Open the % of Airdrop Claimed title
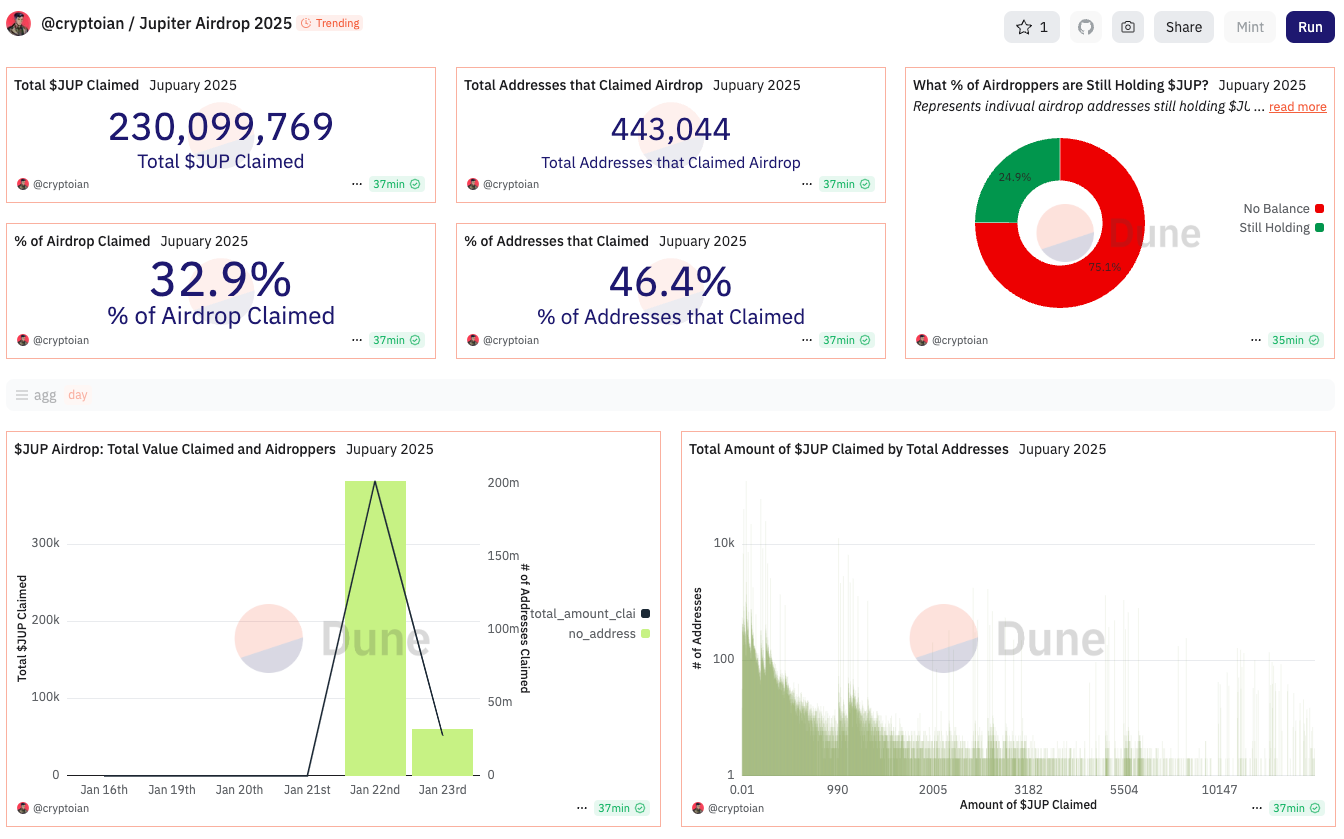Screen dimensions: 1344x839 [82, 241]
